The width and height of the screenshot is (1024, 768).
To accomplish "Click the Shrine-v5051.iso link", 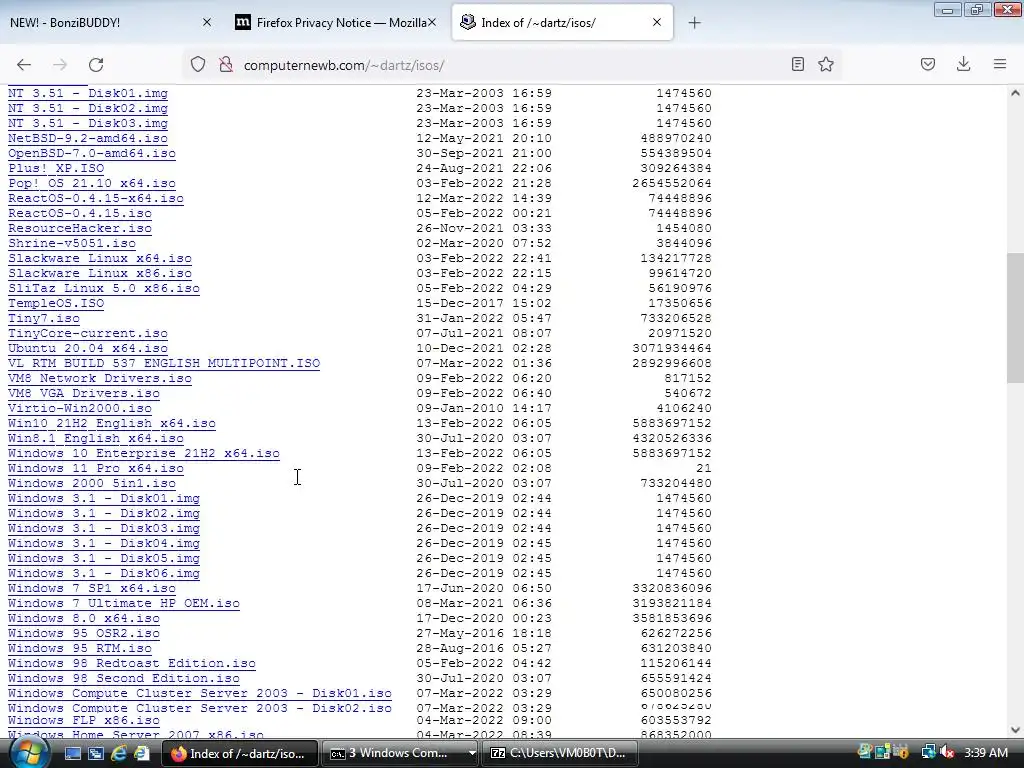I will [72, 244].
